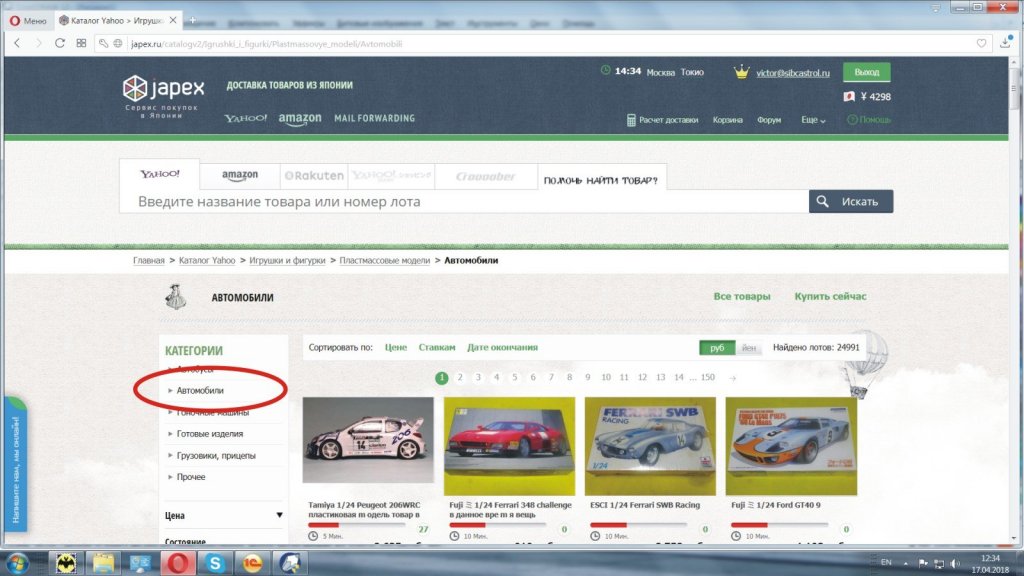1024x576 pixels.
Task: Bookmark the page with the heart icon
Action: click(981, 43)
